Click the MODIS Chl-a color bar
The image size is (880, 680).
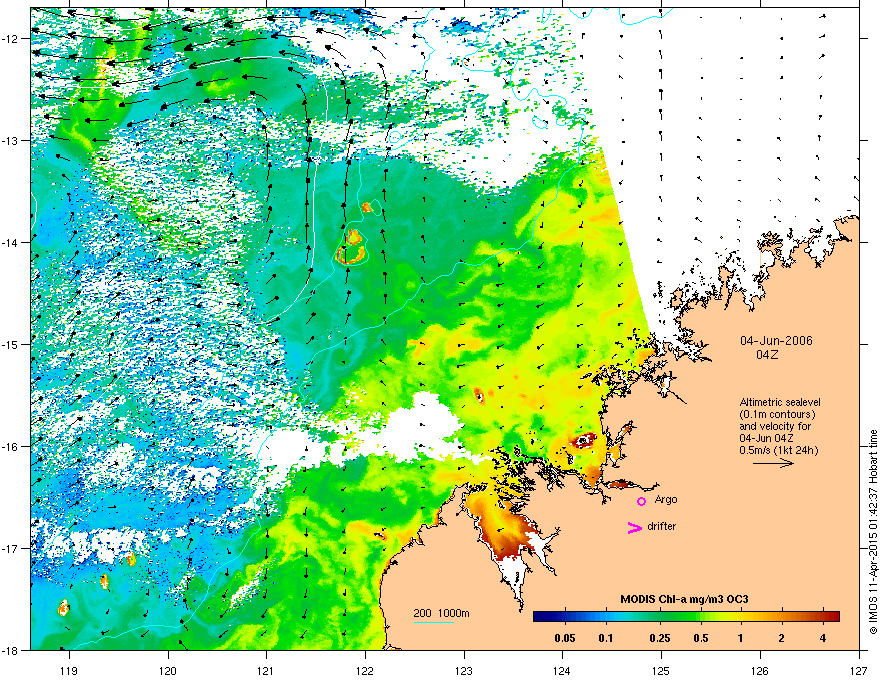tap(686, 617)
